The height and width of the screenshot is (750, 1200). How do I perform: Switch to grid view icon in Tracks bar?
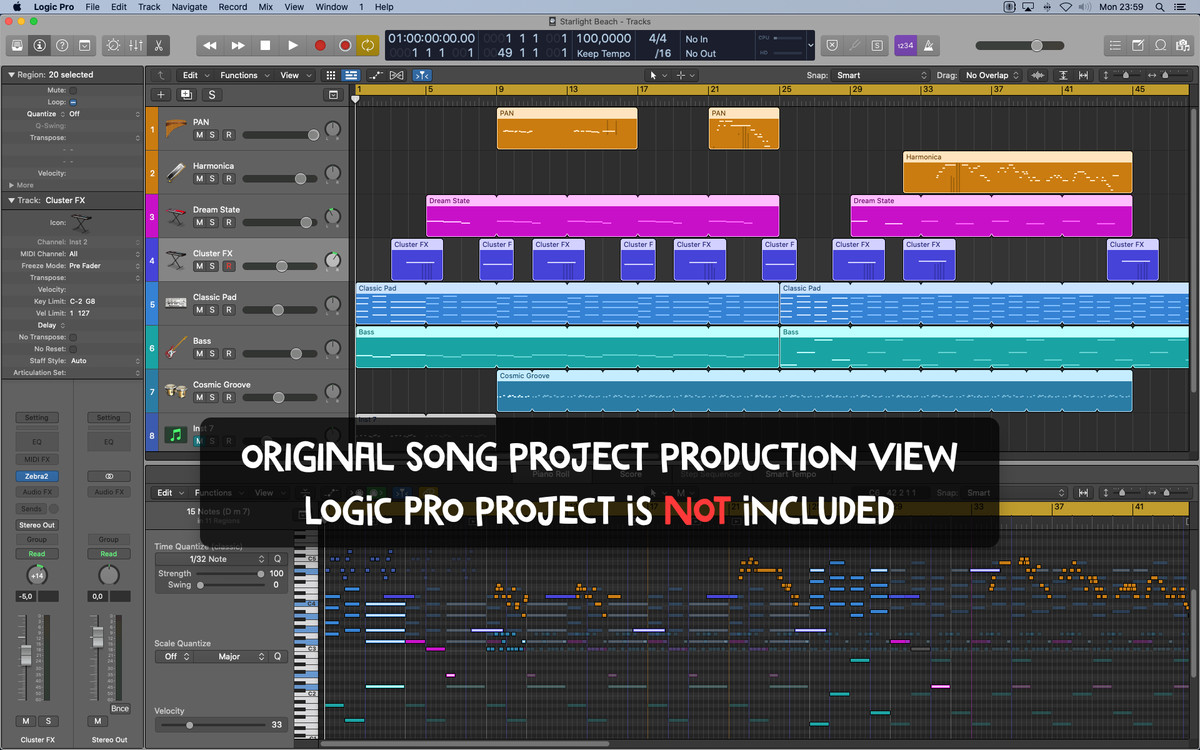click(331, 75)
